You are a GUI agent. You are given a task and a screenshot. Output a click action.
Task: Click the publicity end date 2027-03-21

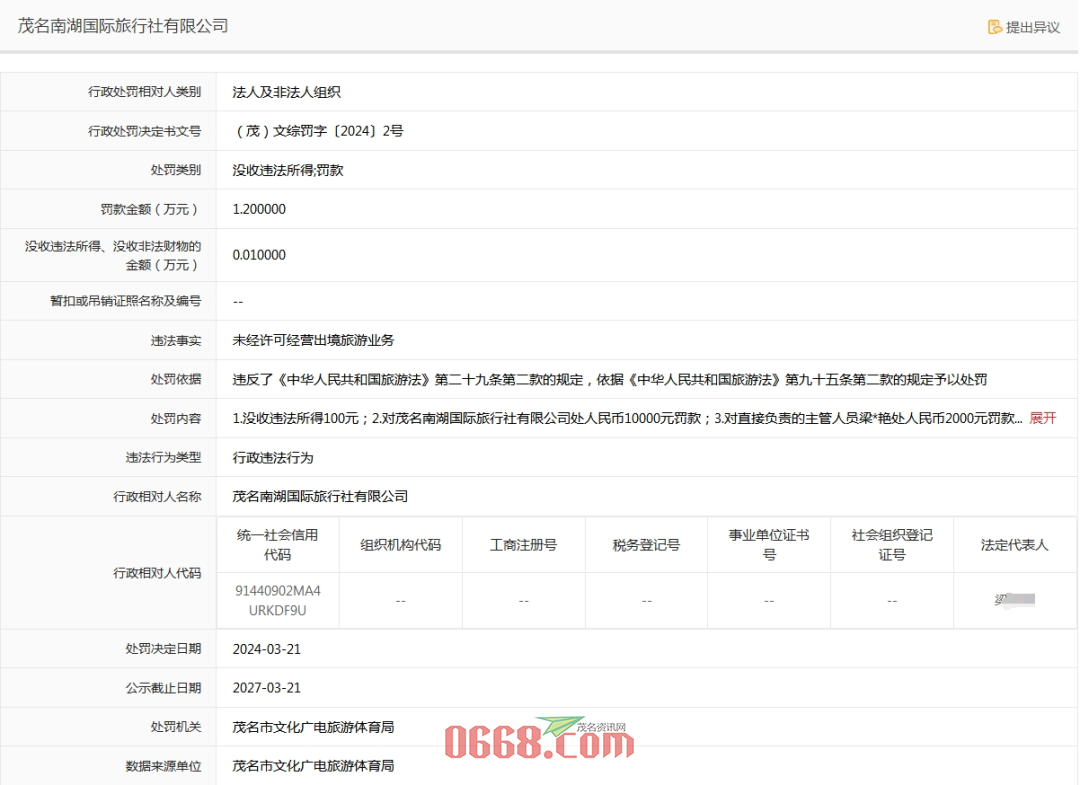tap(266, 688)
